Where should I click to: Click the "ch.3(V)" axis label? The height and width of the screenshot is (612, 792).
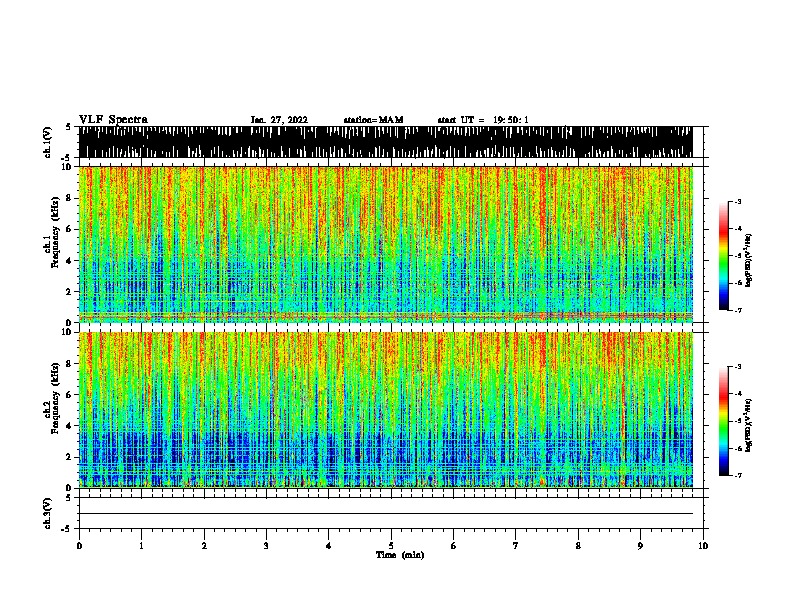pos(47,513)
